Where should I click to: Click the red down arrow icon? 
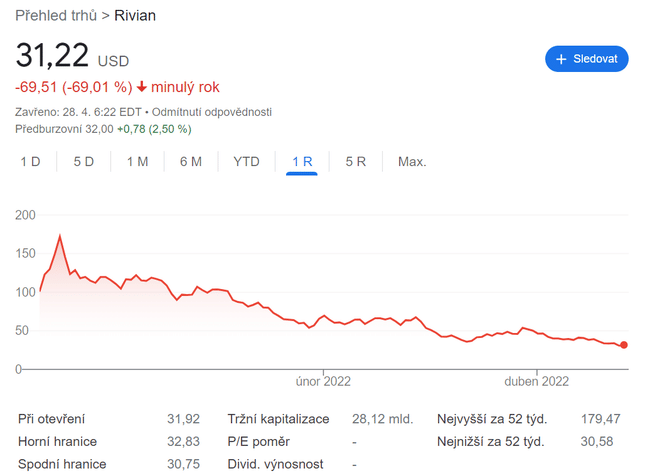click(142, 87)
